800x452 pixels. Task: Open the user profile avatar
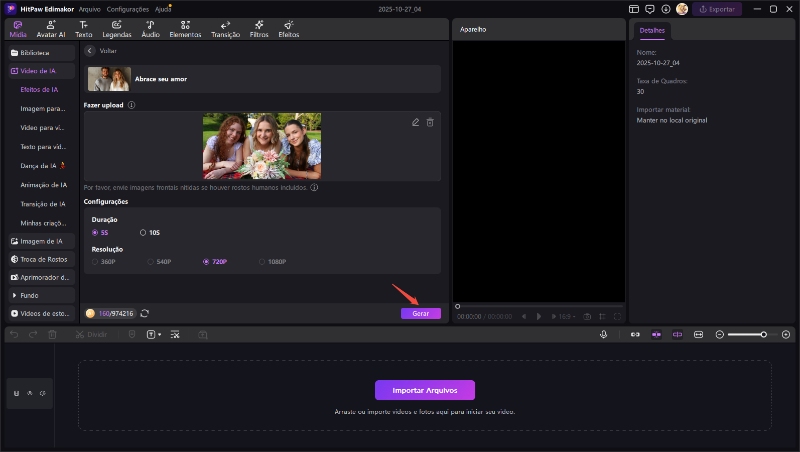click(682, 9)
